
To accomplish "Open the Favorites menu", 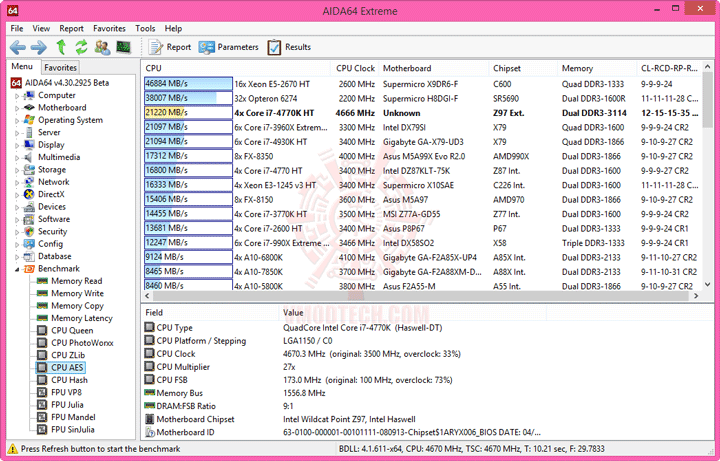I will [x=109, y=28].
